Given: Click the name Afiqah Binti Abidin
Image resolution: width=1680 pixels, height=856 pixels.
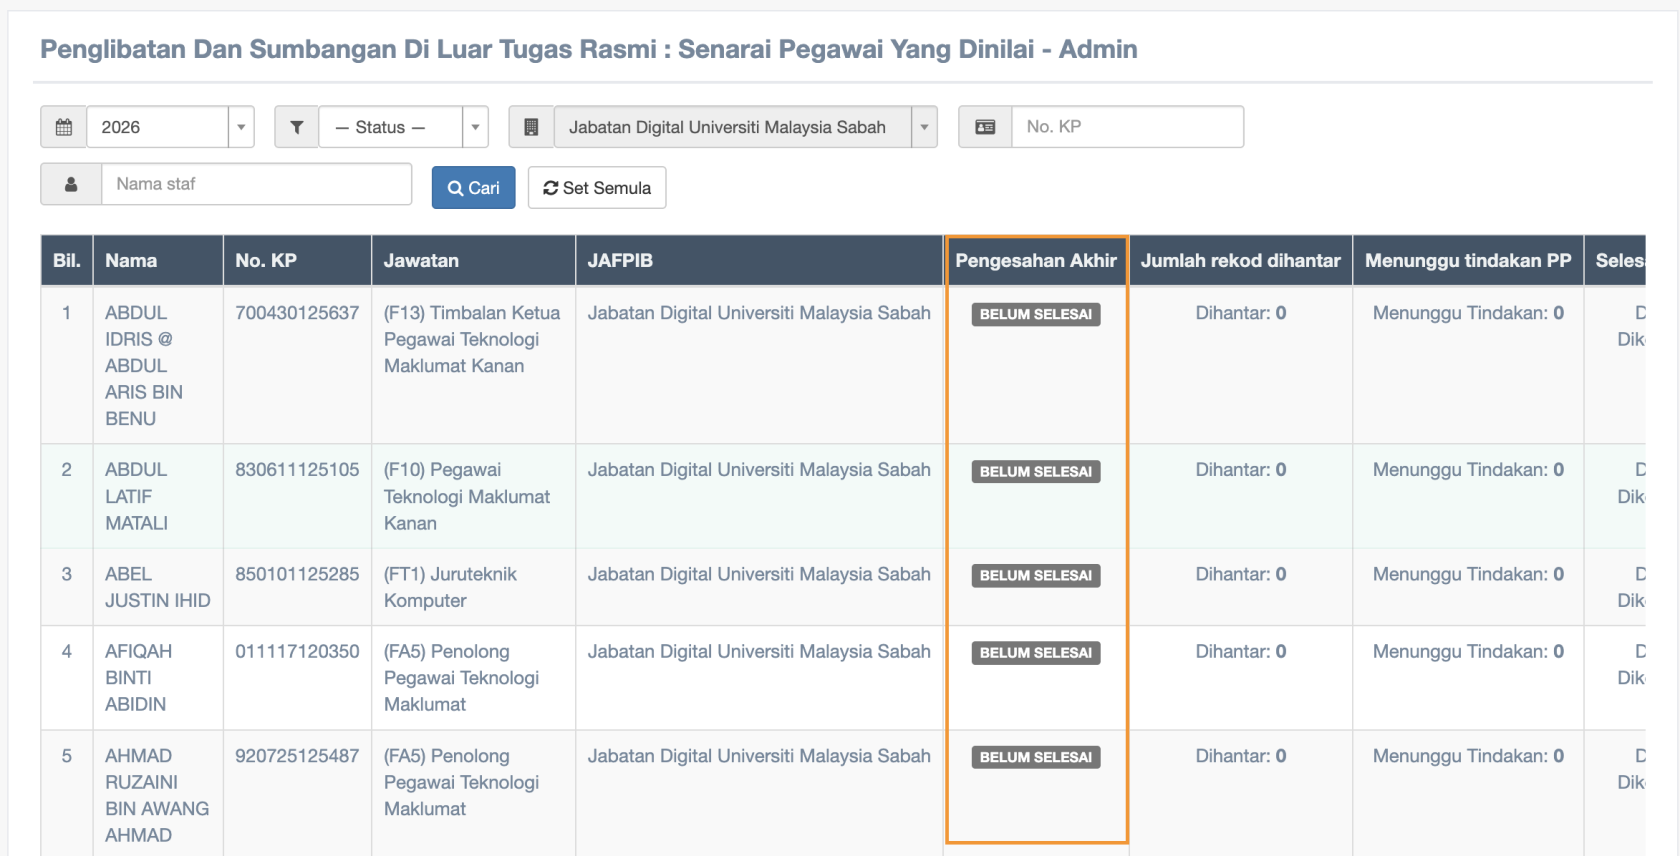Looking at the screenshot, I should pos(138,677).
